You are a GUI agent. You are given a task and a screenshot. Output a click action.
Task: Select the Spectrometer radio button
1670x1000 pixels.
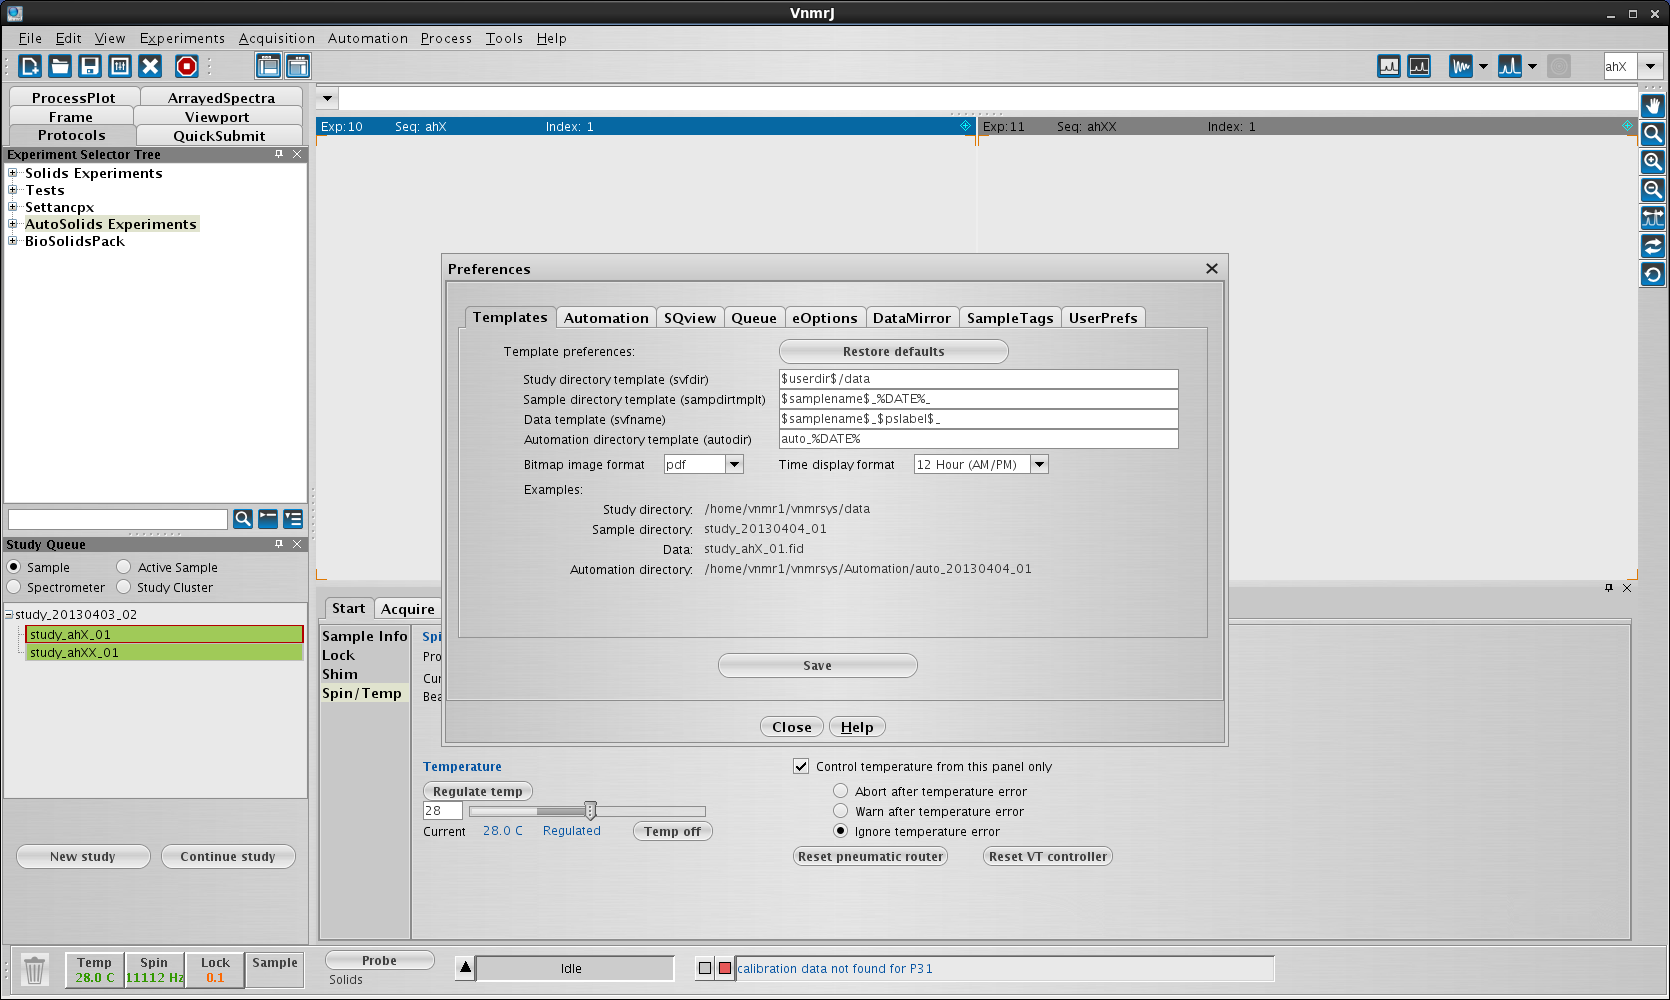point(14,587)
